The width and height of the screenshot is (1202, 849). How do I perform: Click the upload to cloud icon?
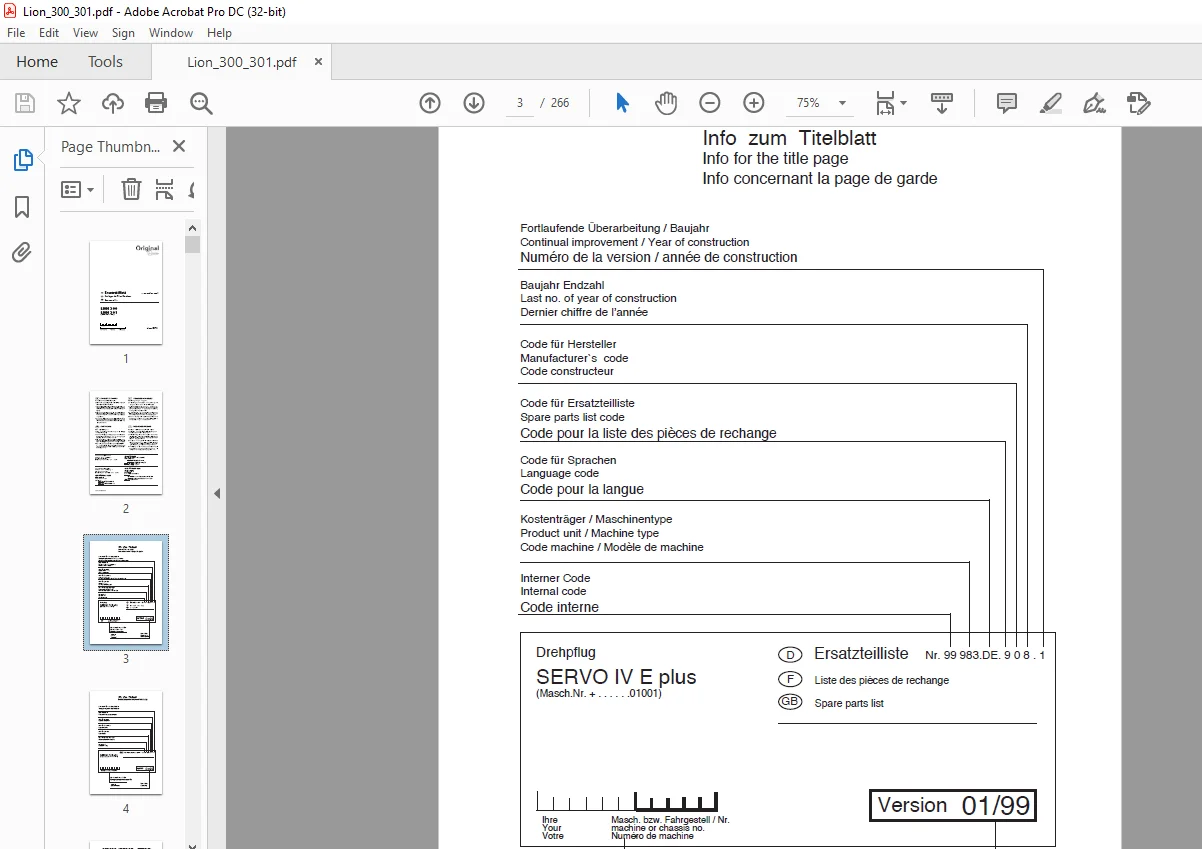[113, 103]
